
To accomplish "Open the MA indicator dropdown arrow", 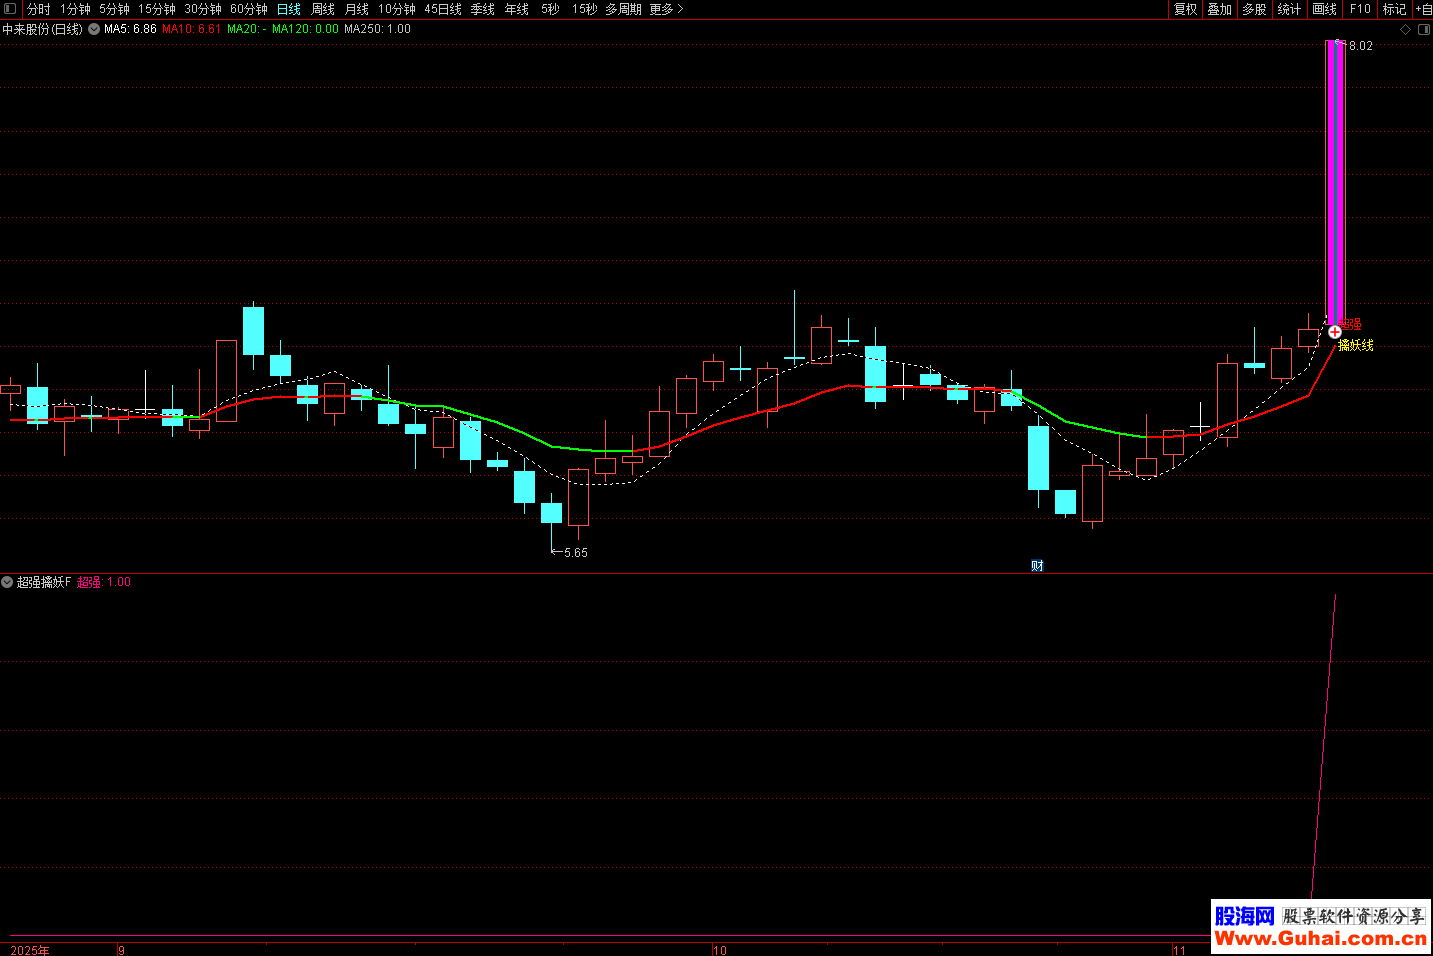I will pyautogui.click(x=94, y=30).
